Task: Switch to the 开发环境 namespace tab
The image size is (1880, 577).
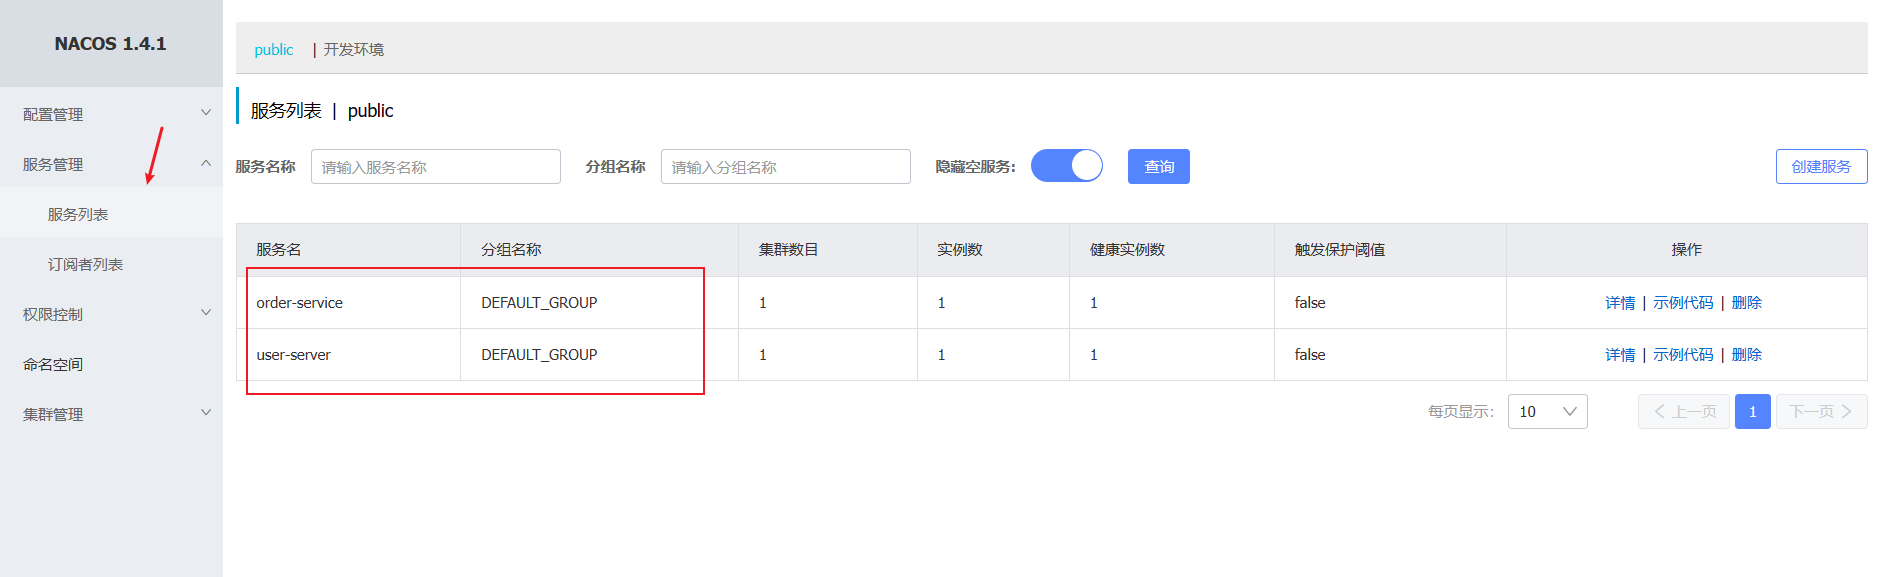Action: tap(353, 49)
